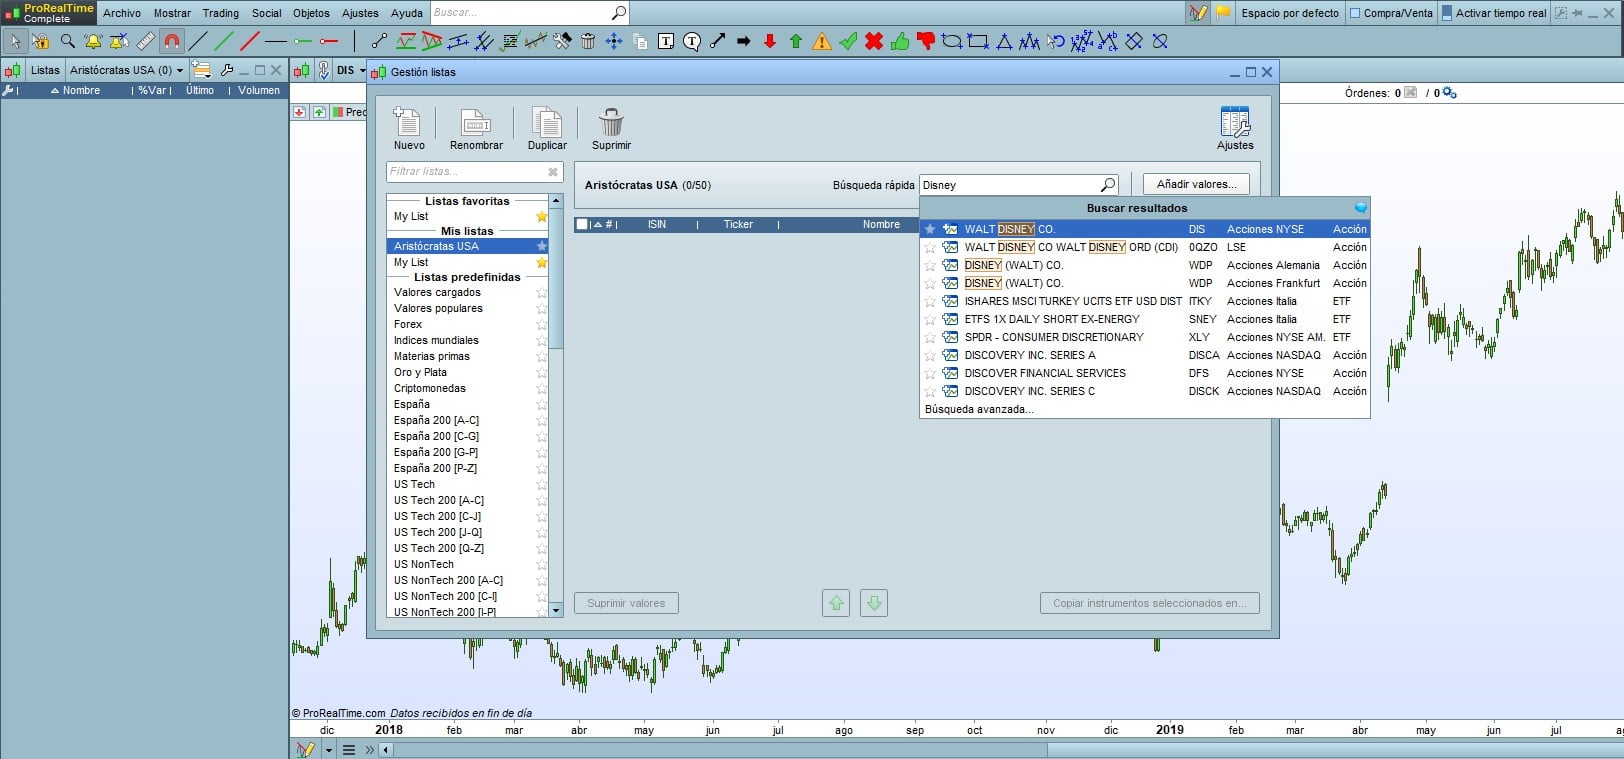Screen dimensions: 1624x759
Task: Click the green move down arrow button
Action: click(874, 603)
